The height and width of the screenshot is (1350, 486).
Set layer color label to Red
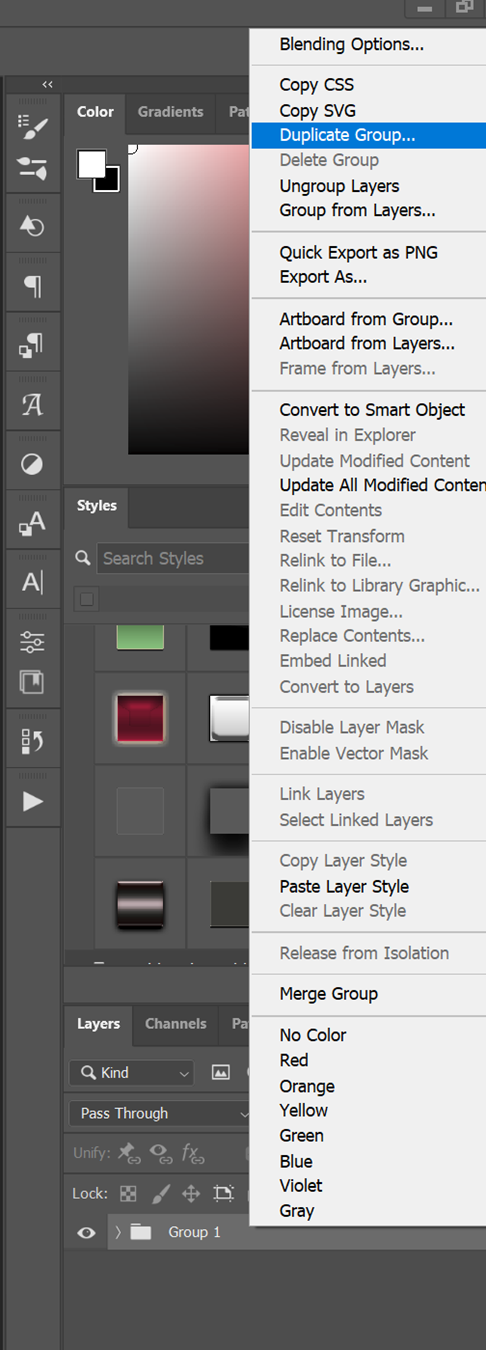[294, 1060]
